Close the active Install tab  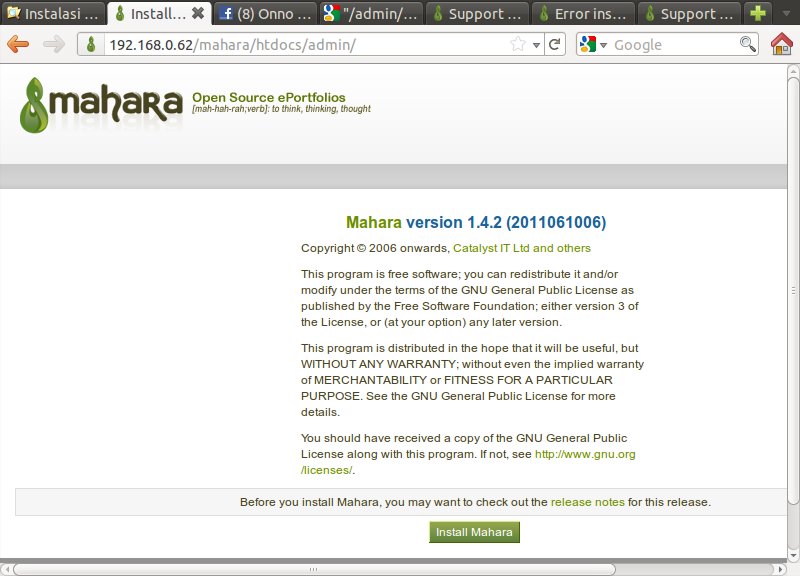pos(198,13)
